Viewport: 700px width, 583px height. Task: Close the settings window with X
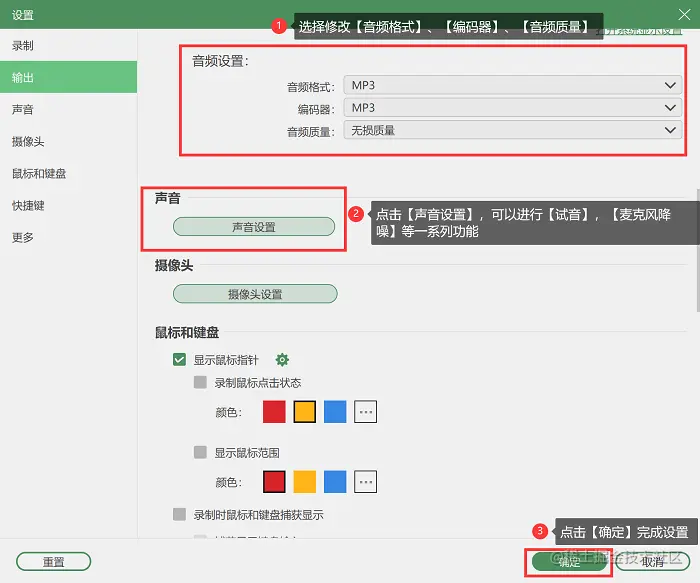tap(684, 15)
